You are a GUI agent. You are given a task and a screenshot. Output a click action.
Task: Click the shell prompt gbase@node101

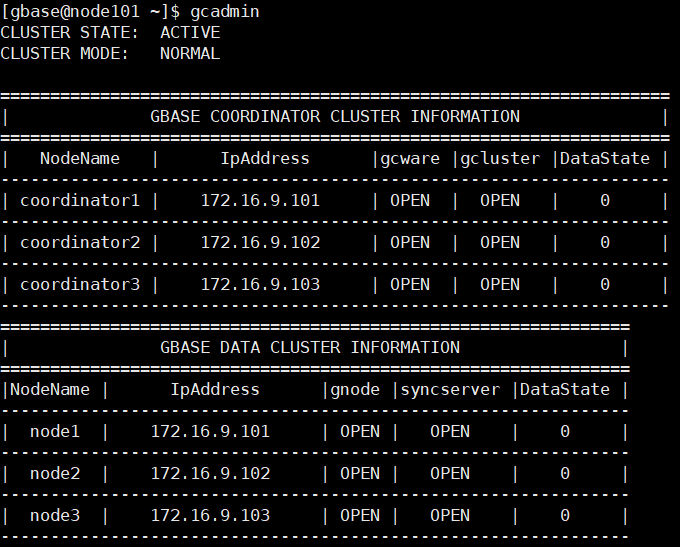point(75,12)
